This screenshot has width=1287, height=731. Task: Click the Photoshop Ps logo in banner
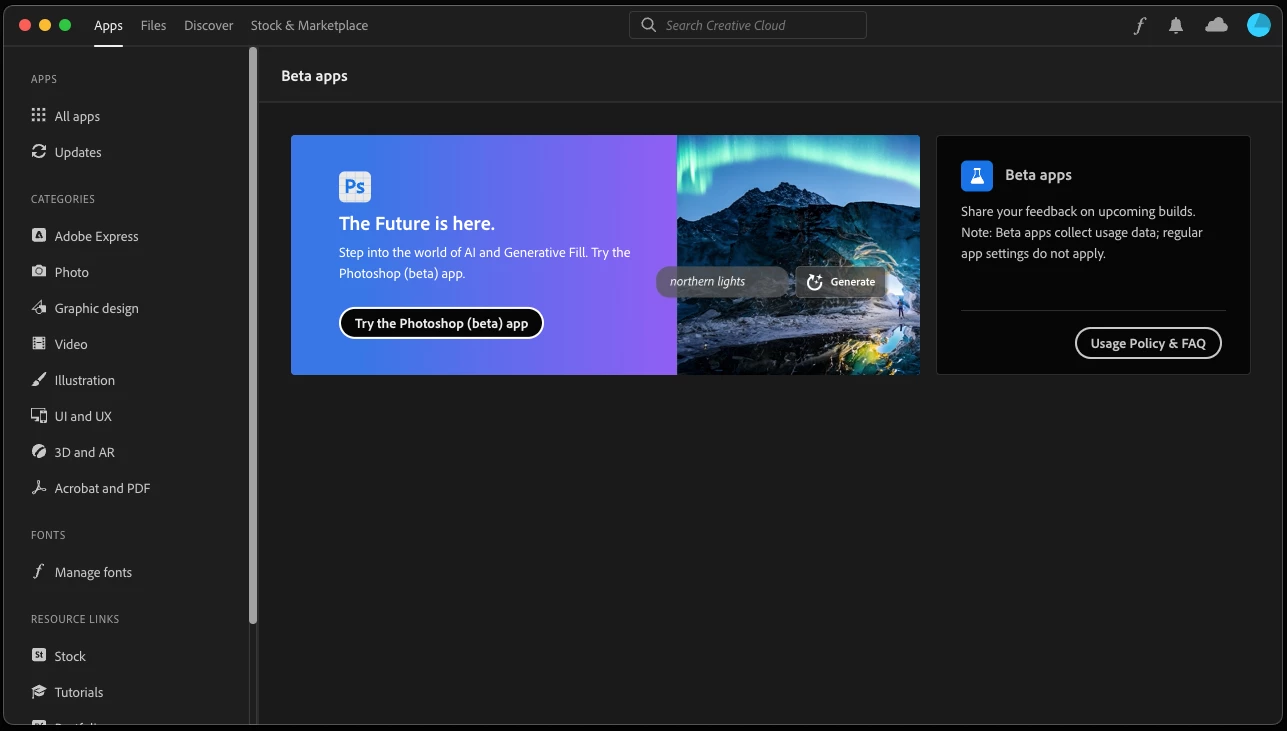coord(355,187)
